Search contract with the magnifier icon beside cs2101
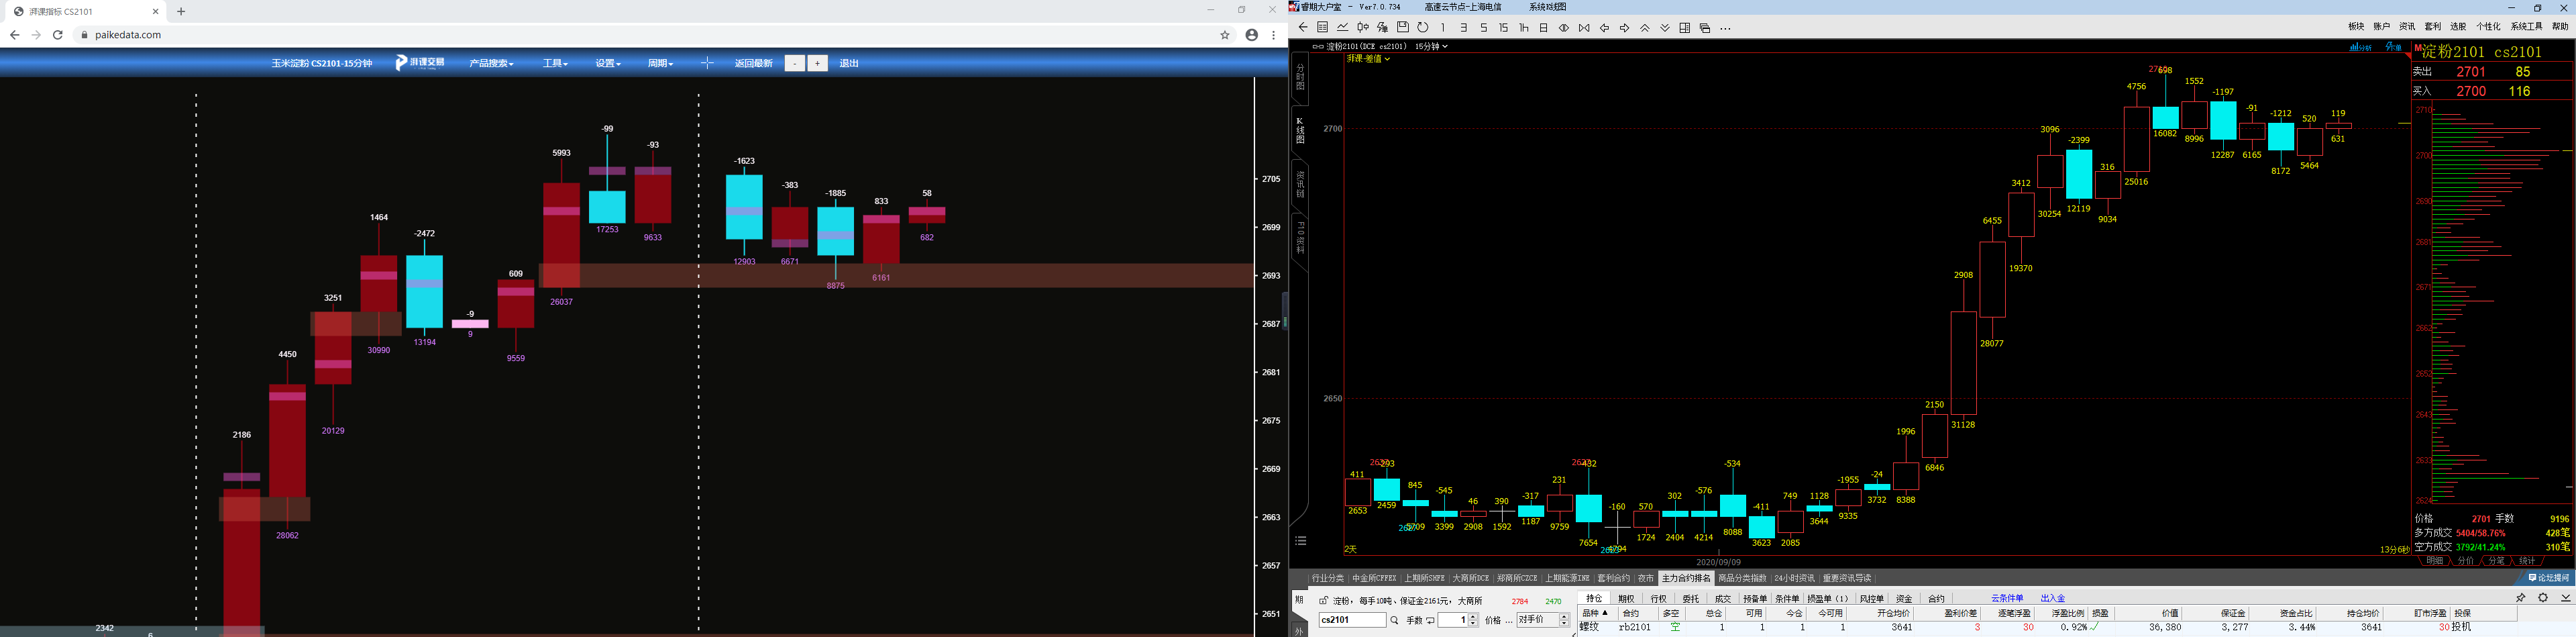 1394,621
